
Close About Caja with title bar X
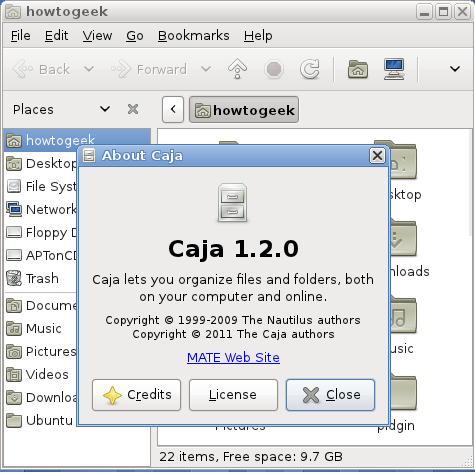(377, 155)
